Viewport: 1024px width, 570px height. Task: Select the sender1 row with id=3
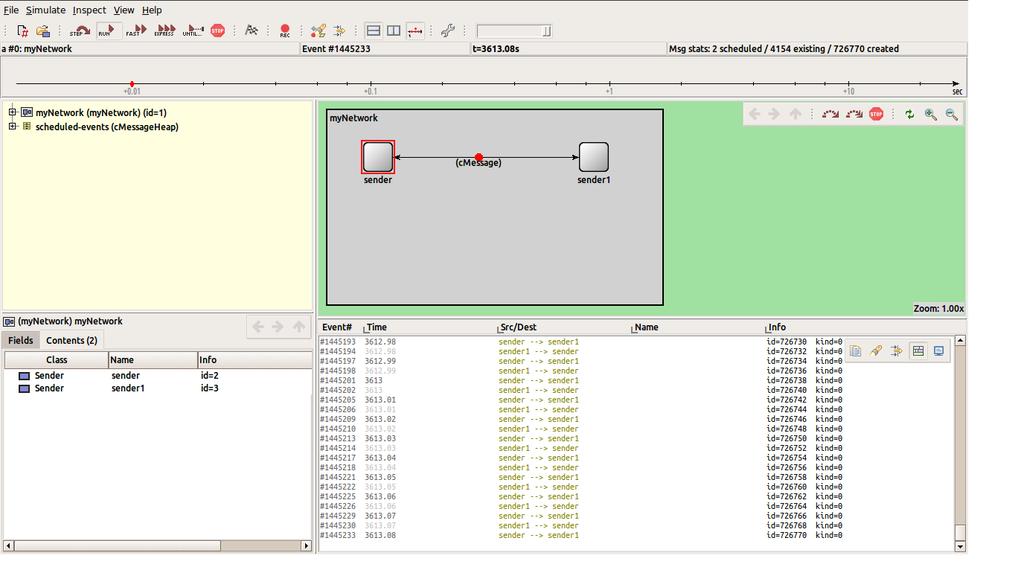(x=157, y=388)
